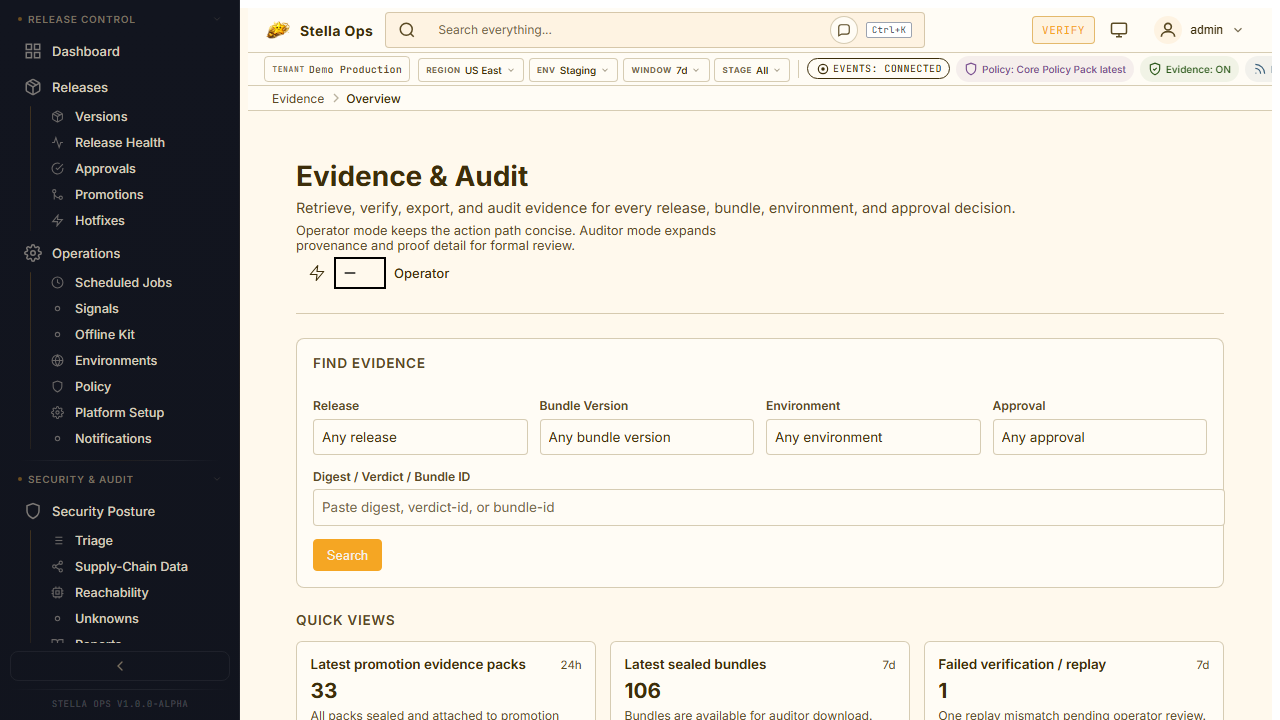Collapse the Release Control section chevron
This screenshot has height=720, width=1280.
(x=217, y=19)
